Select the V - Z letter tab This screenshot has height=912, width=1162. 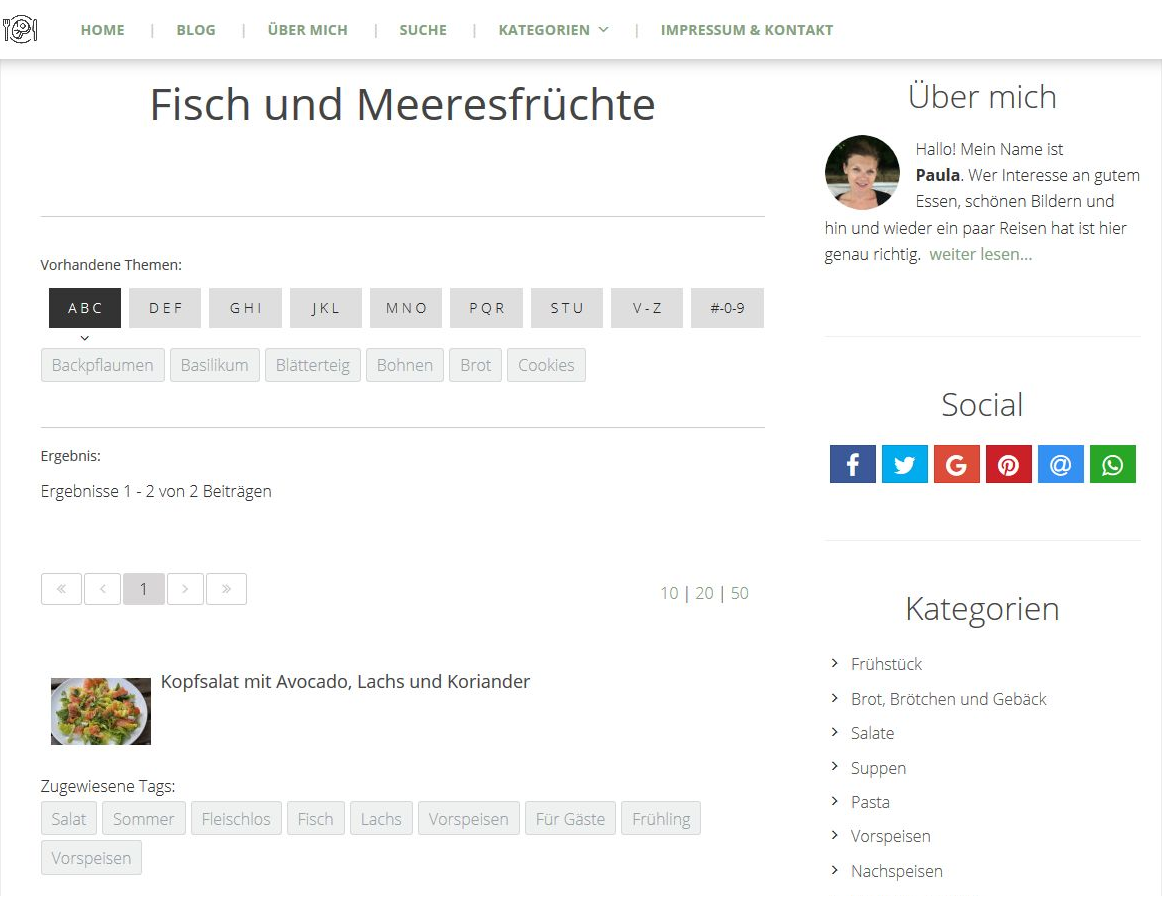(647, 308)
